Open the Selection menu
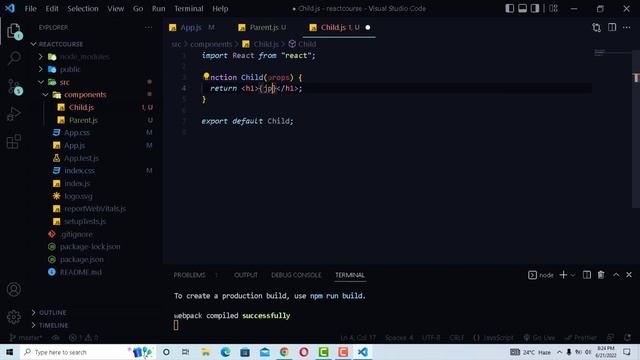Screen dimensions: 640x360 point(83,8)
